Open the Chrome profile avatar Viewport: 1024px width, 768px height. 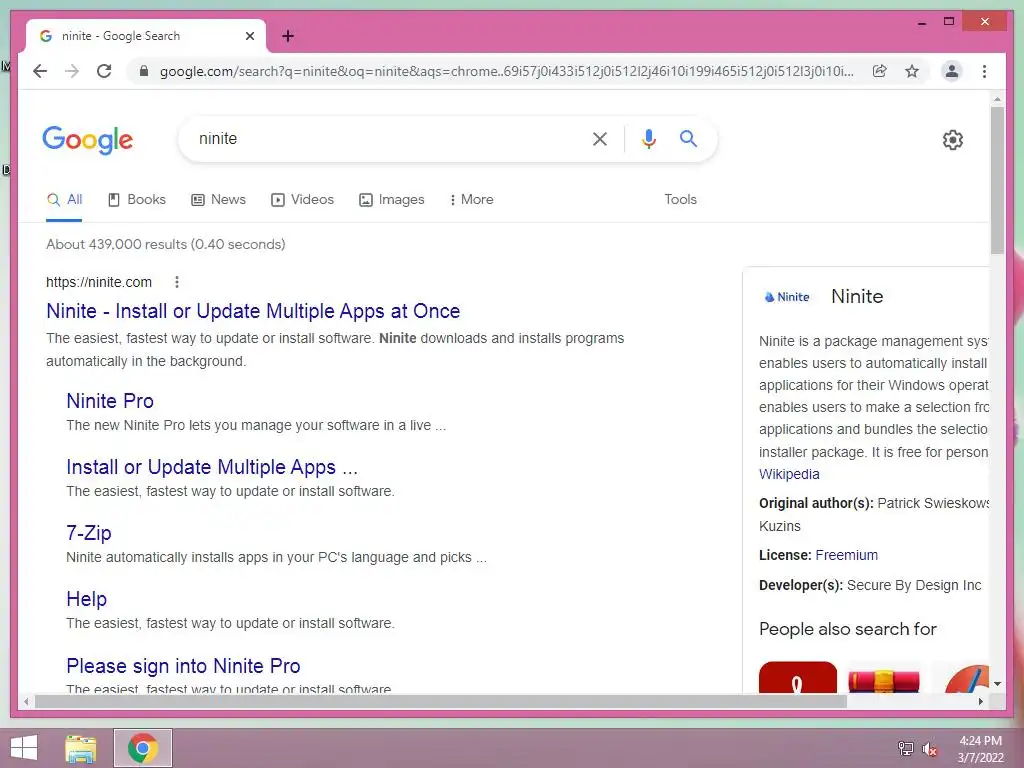click(952, 71)
